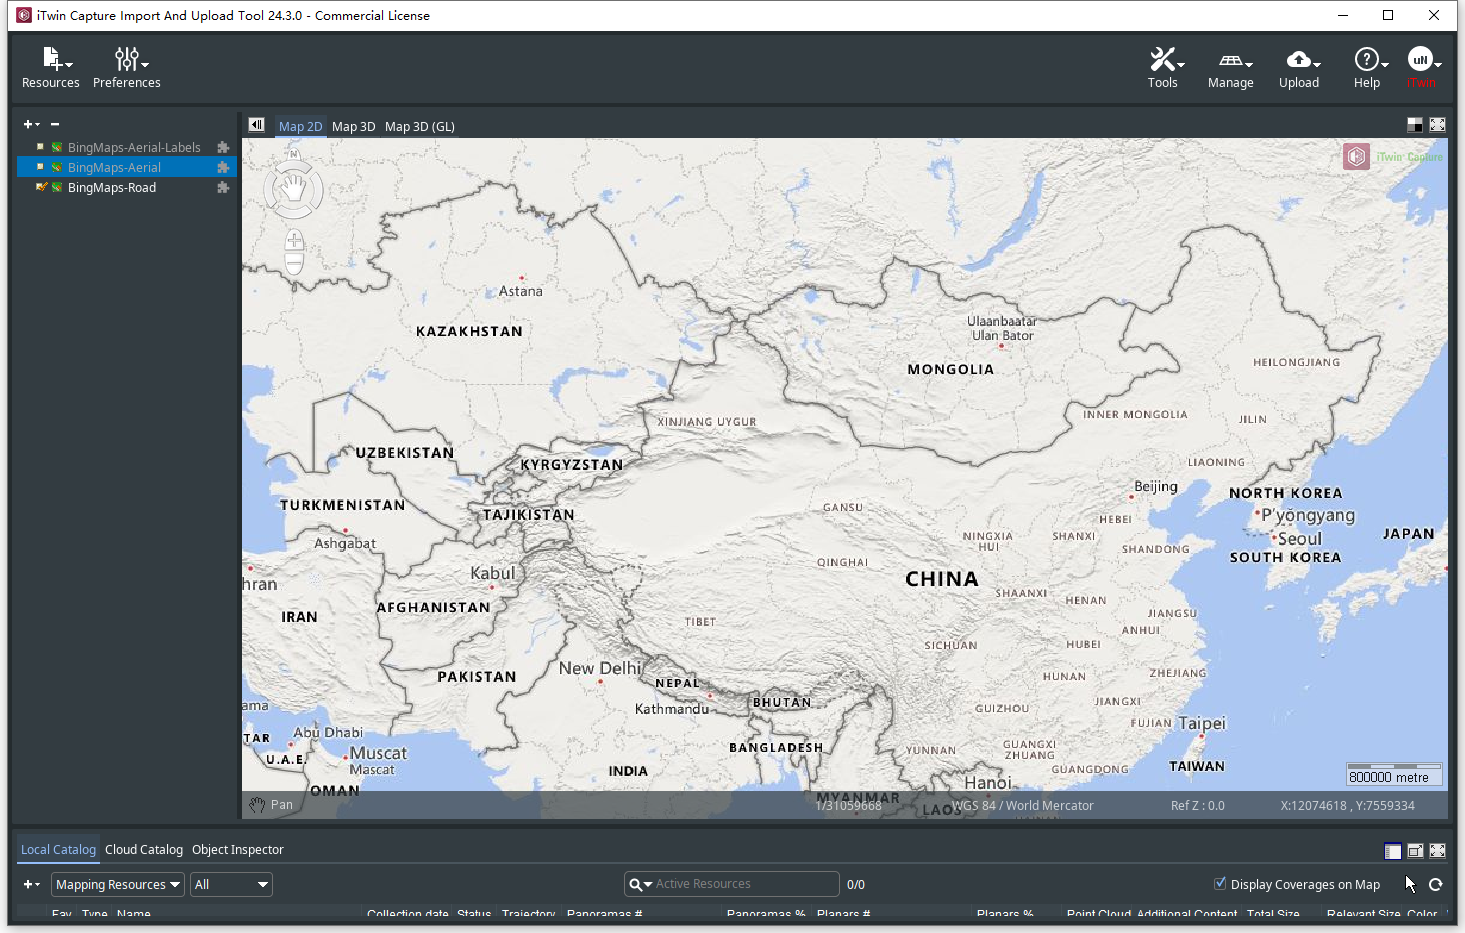Switch catalog panel to docked layout

tap(1392, 851)
